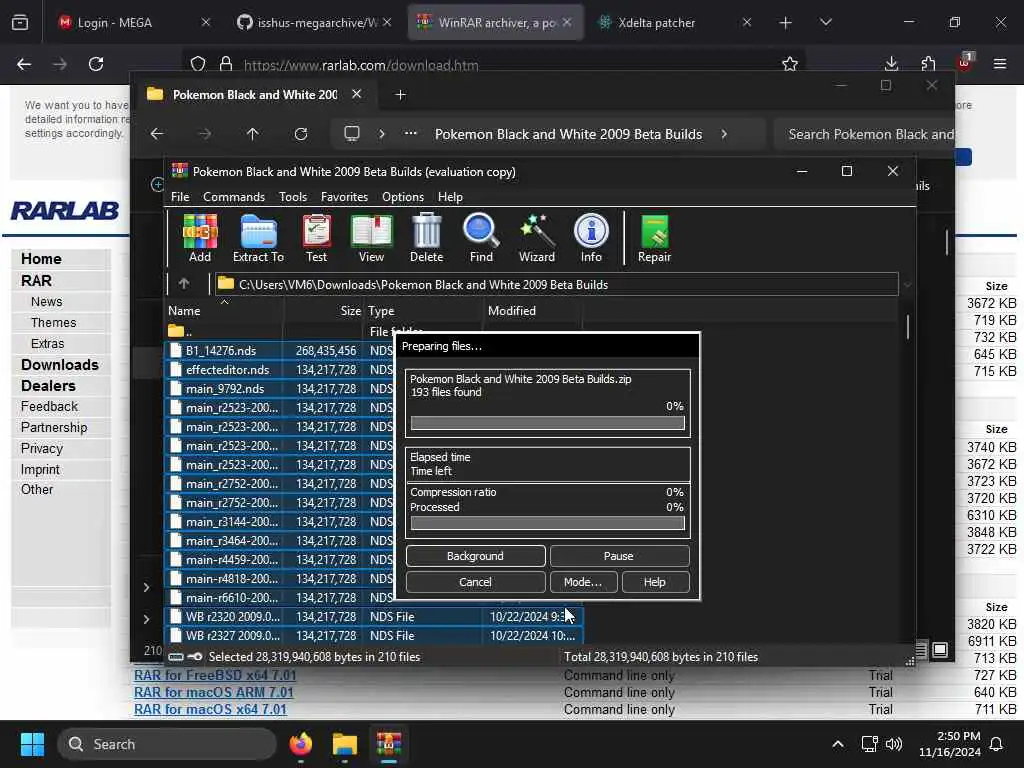The image size is (1024, 768).
Task: Click the Add toolbar icon in WinRAR
Action: (x=200, y=238)
